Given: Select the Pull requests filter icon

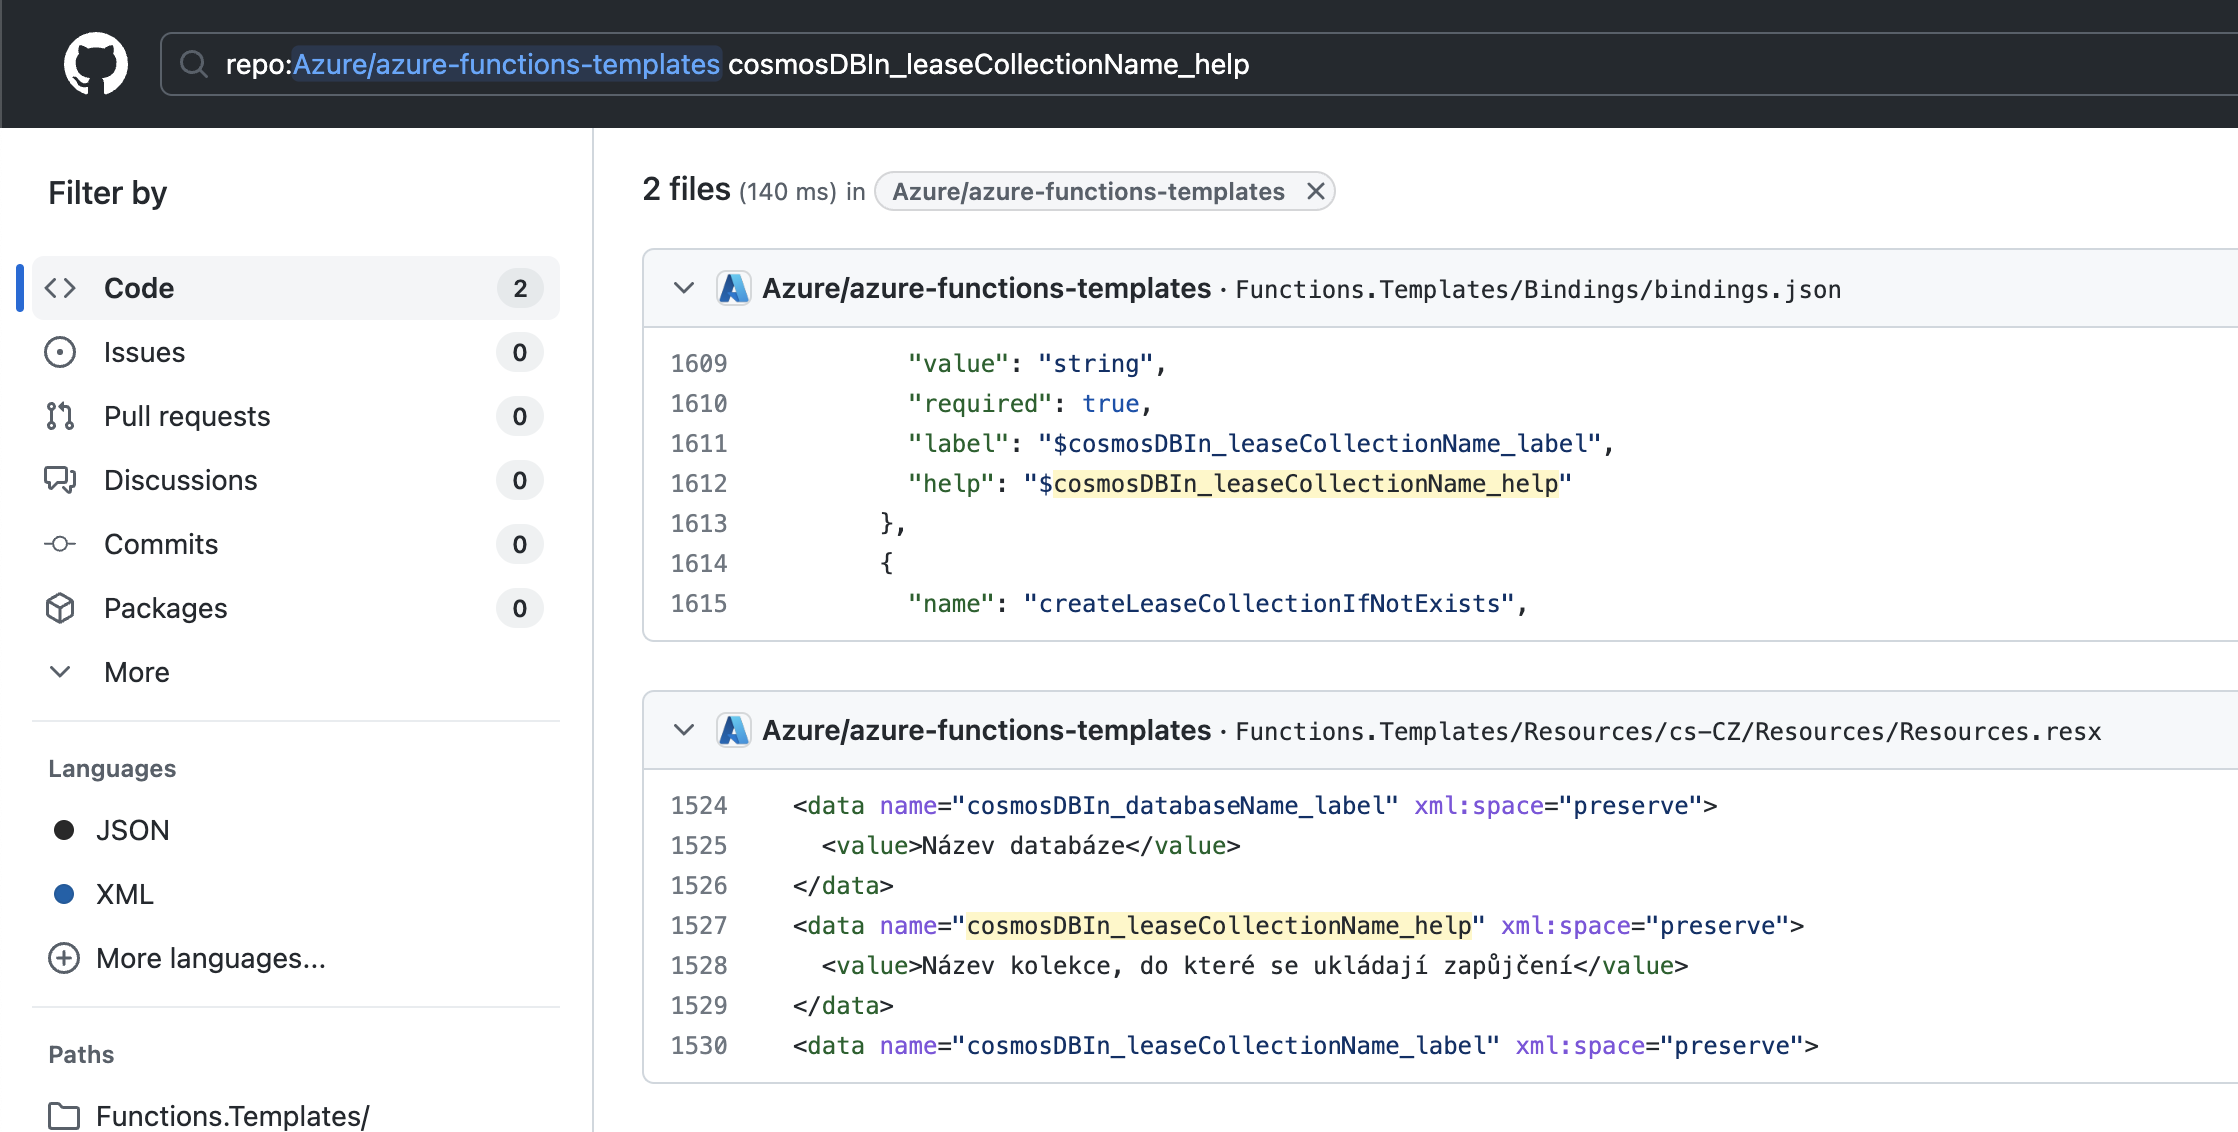Looking at the screenshot, I should pyautogui.click(x=60, y=416).
